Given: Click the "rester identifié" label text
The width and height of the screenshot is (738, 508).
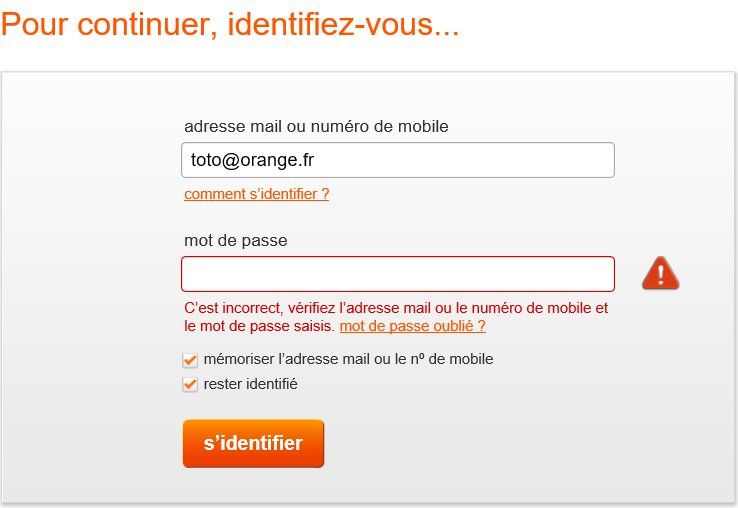Looking at the screenshot, I should tap(250, 384).
